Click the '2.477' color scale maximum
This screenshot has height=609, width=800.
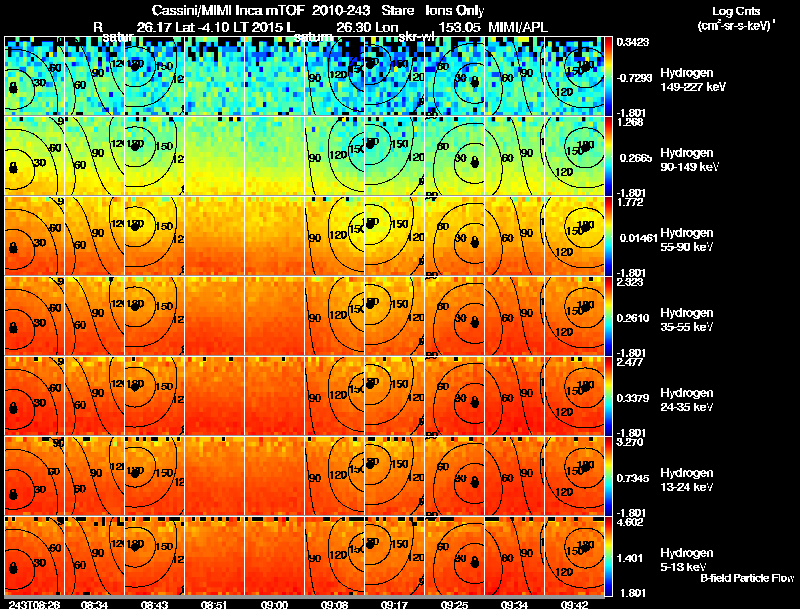pos(630,362)
